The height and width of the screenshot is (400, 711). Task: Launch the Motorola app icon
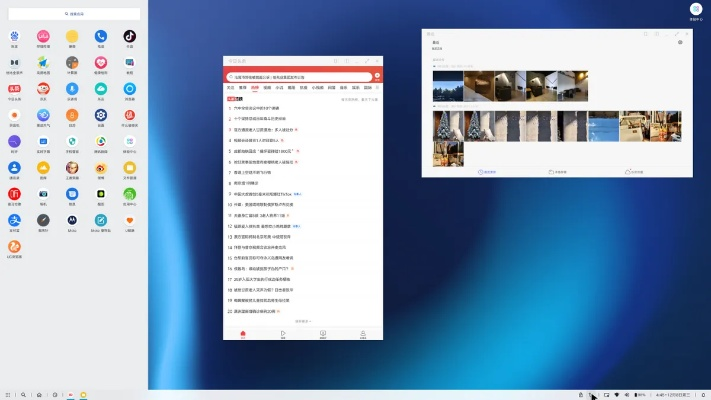[72, 220]
